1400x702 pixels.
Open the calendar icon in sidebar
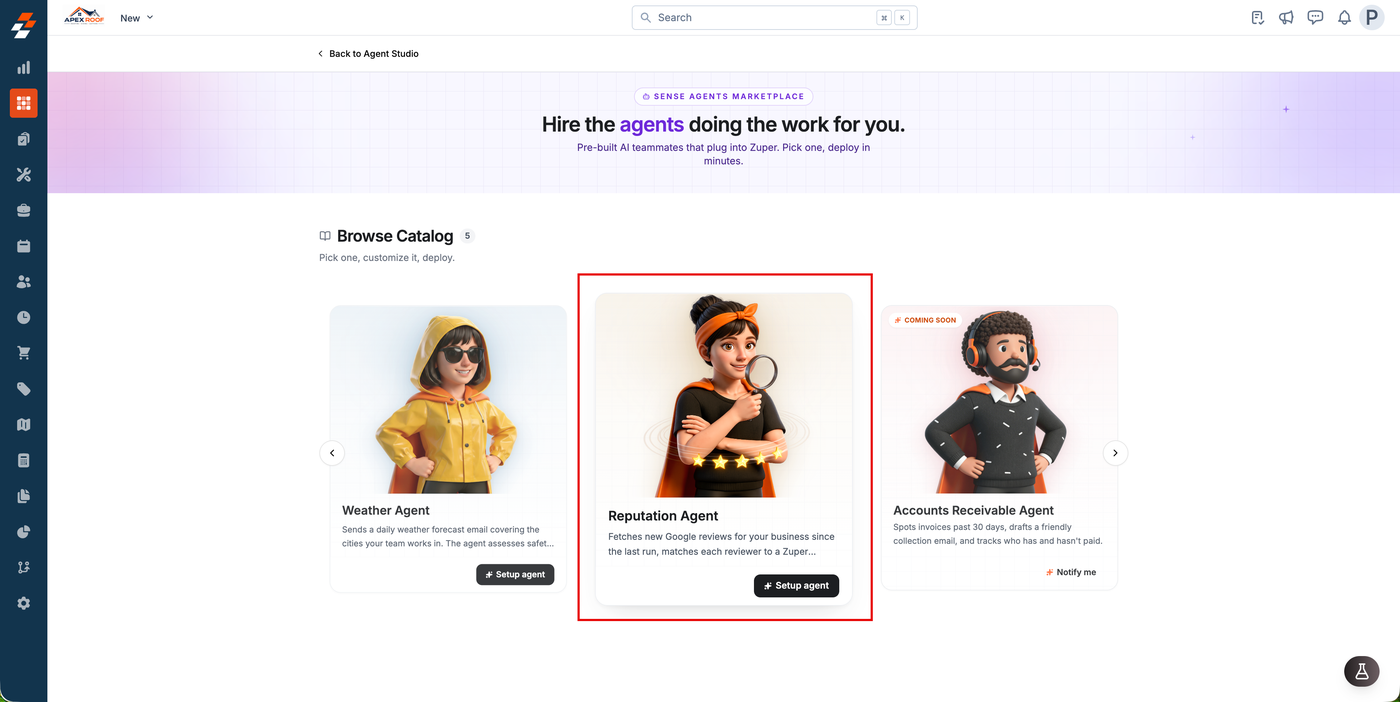click(x=24, y=246)
